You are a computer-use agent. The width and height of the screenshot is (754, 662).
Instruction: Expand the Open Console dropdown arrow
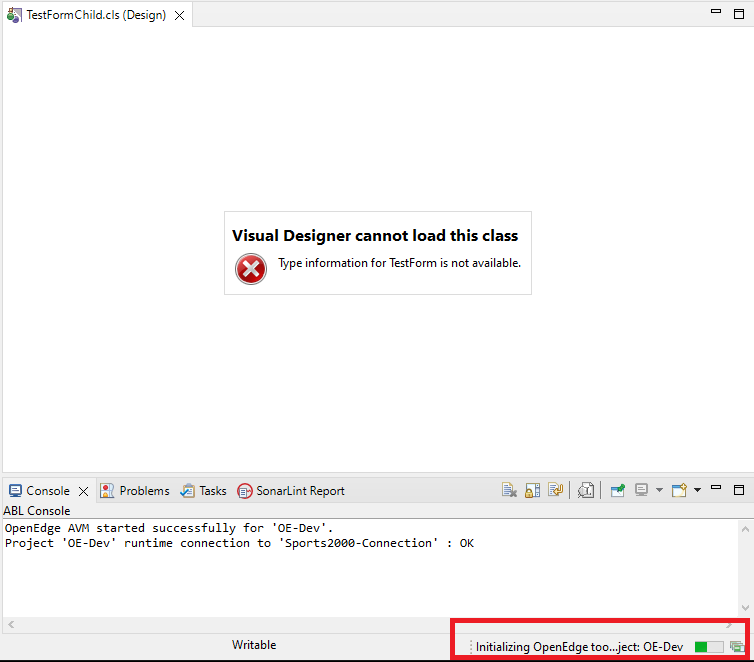697,490
